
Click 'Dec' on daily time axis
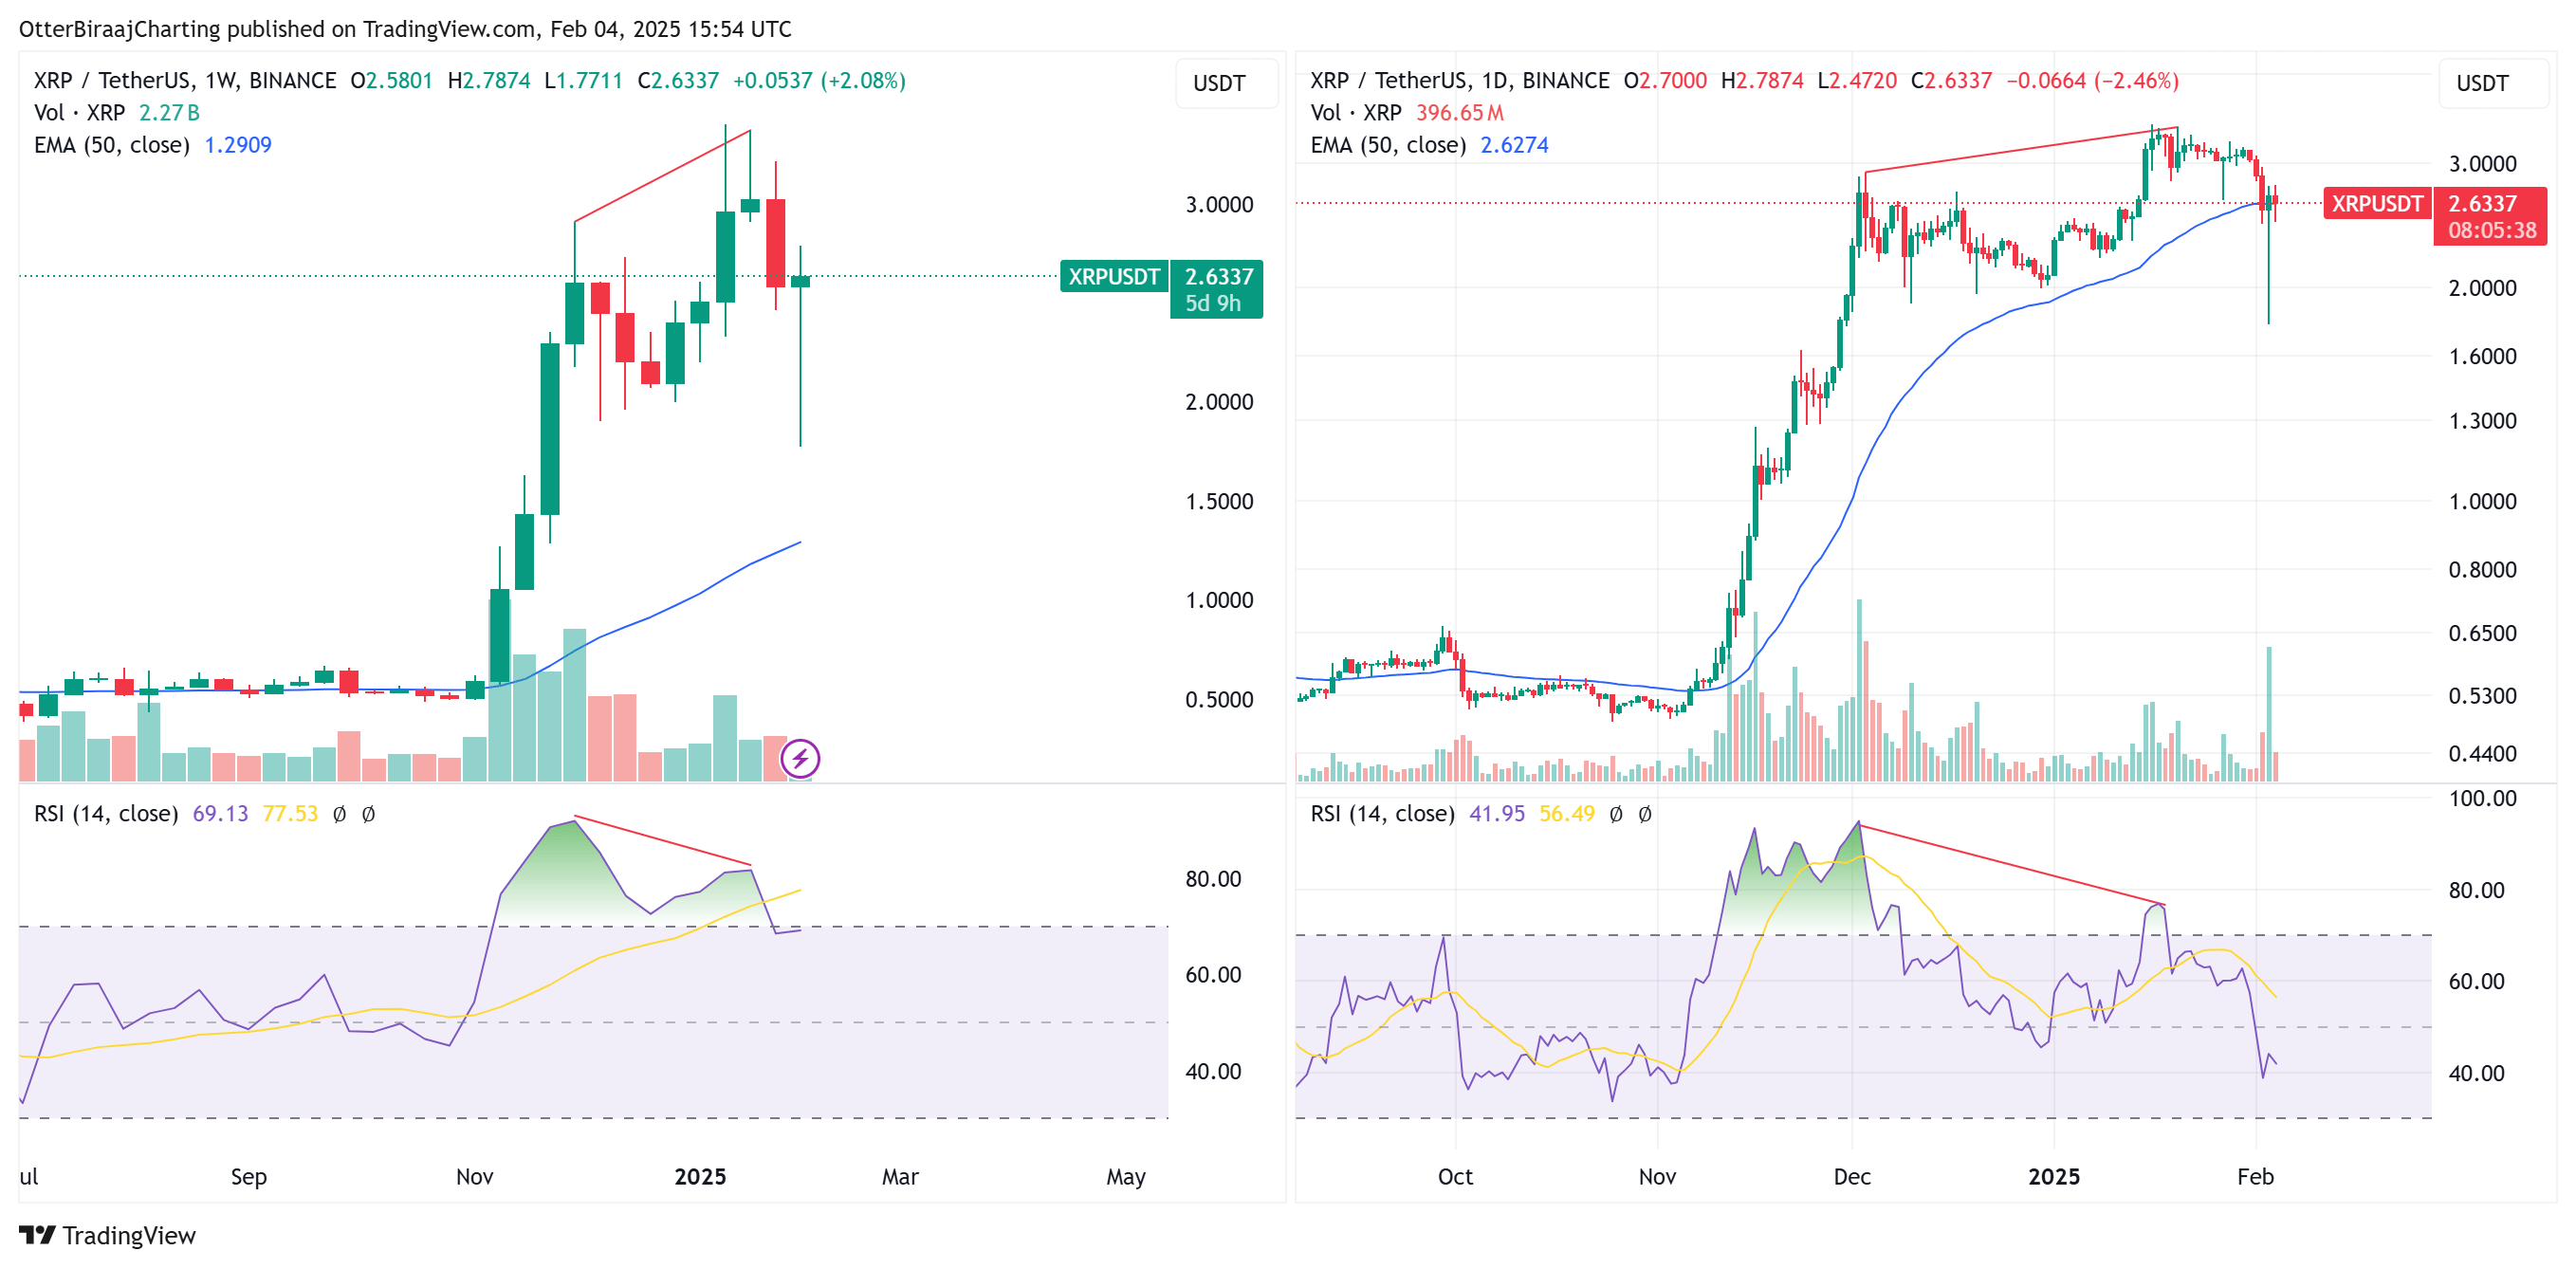click(1852, 1176)
